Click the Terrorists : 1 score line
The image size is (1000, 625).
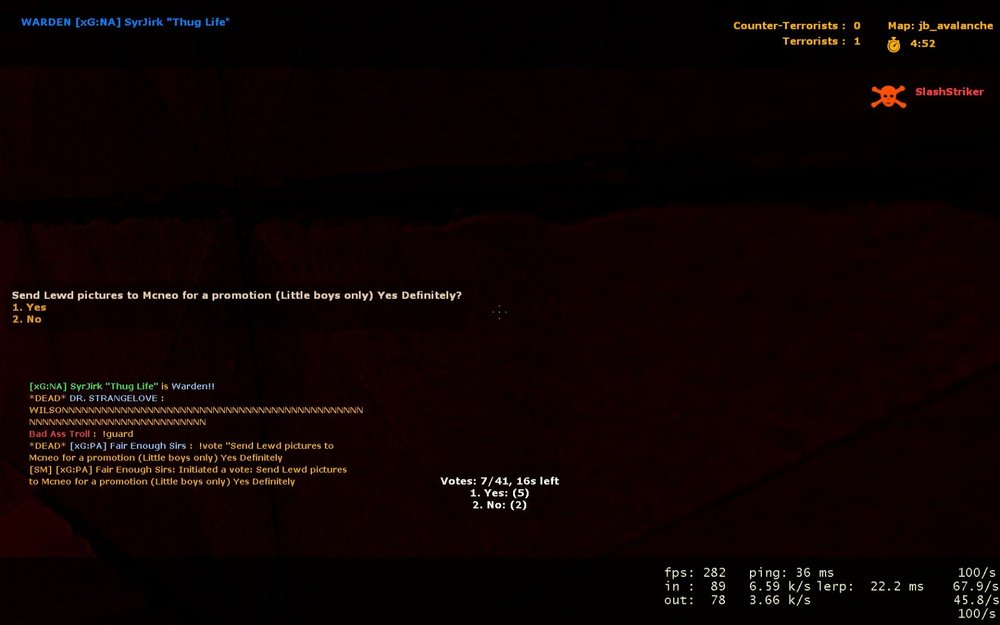pos(821,41)
